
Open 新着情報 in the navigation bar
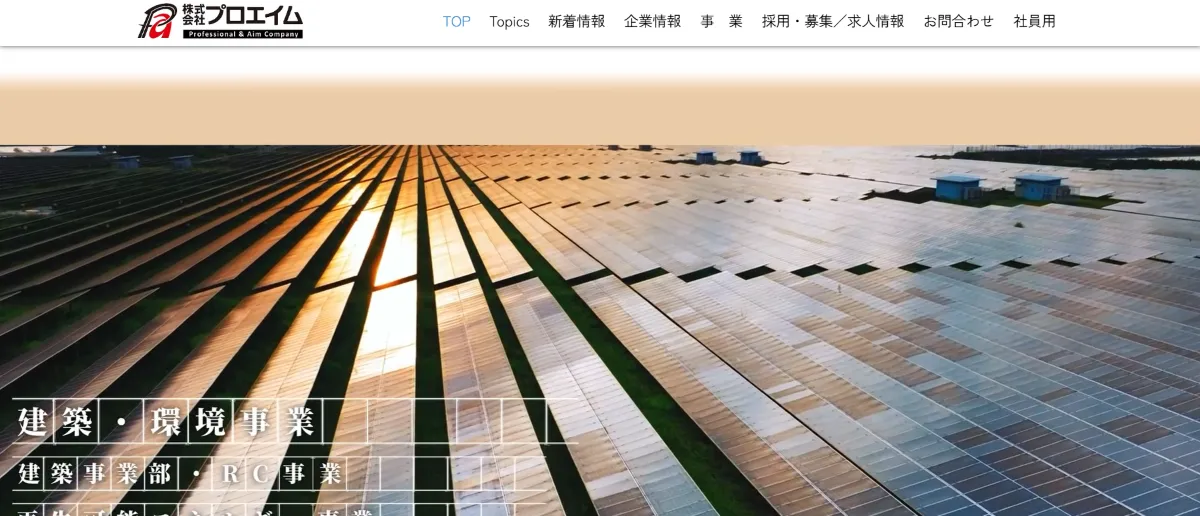click(x=576, y=22)
